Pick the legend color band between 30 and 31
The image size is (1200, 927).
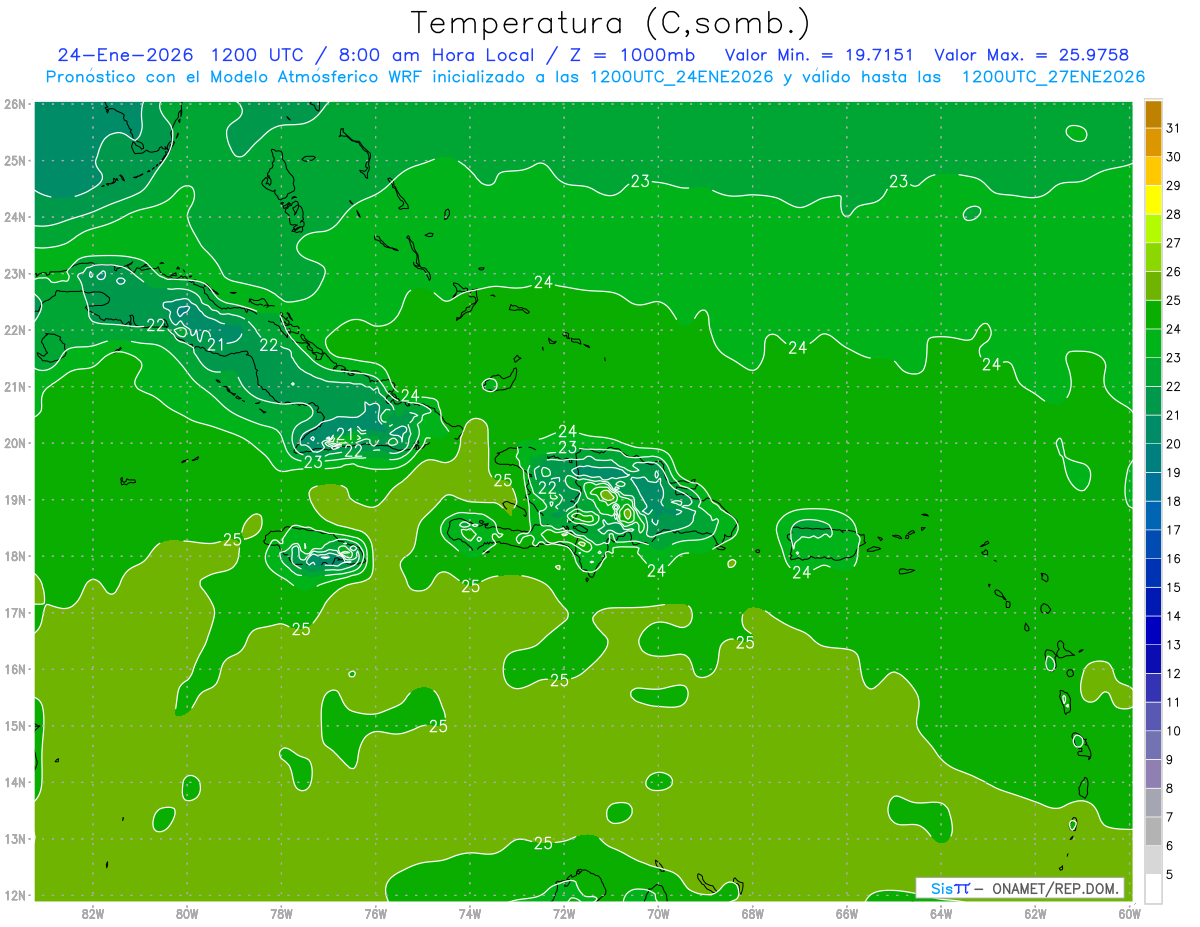click(1153, 142)
